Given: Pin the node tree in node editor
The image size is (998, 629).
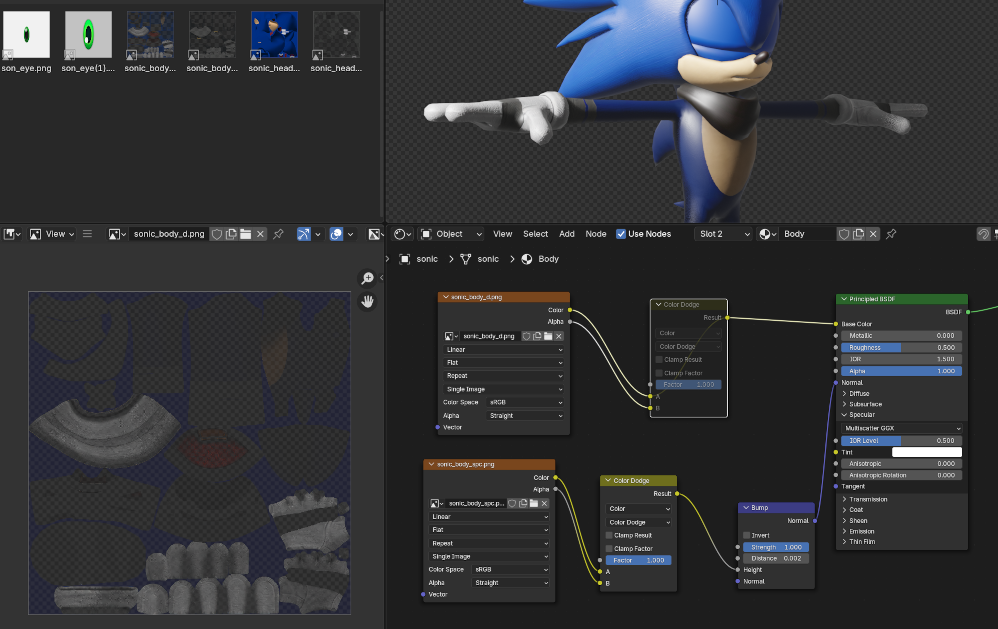Looking at the screenshot, I should (891, 234).
